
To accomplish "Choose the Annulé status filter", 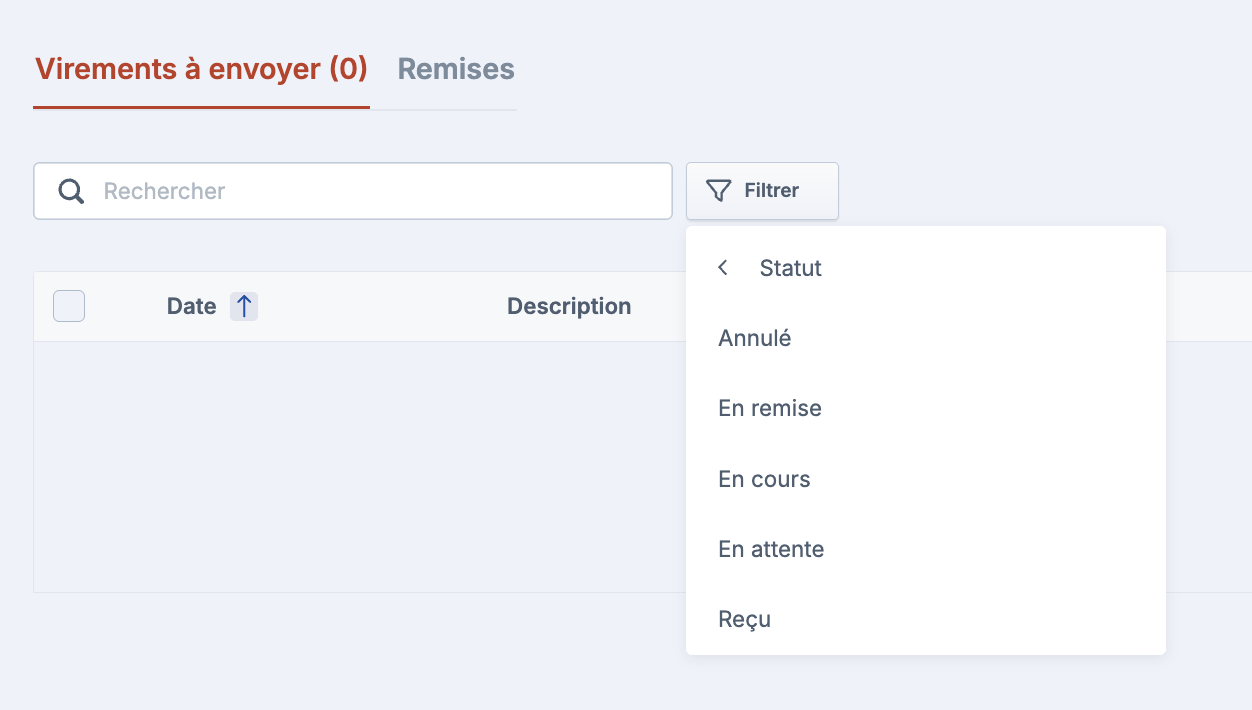I will coord(755,338).
